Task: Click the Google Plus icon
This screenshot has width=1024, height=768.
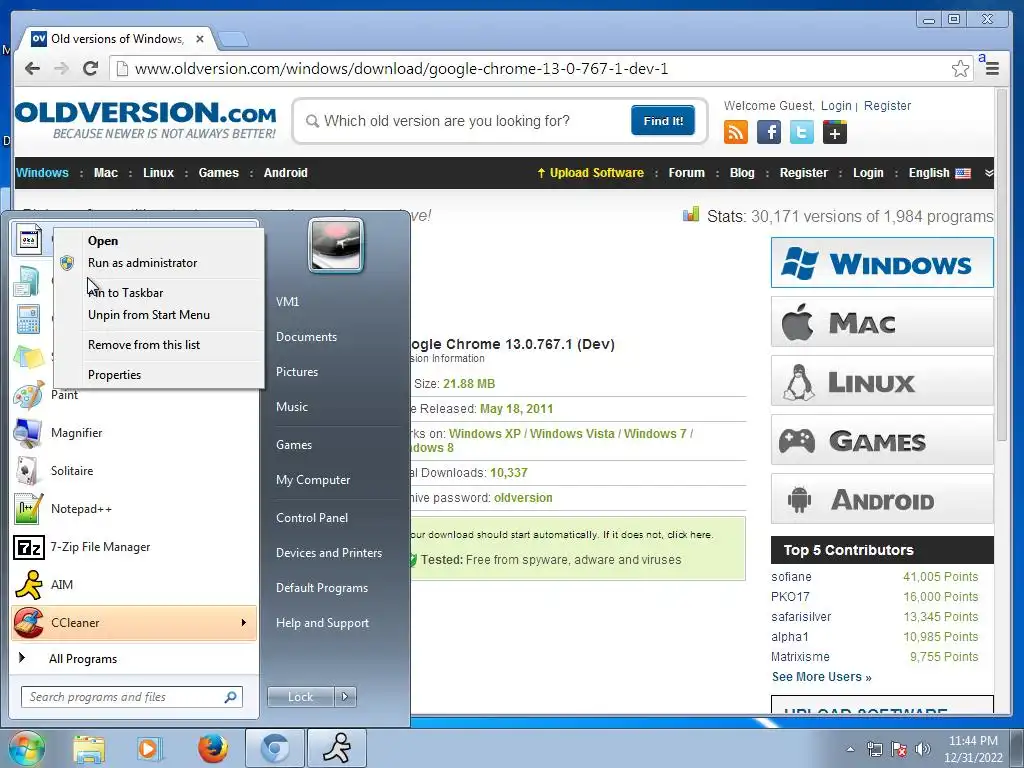Action: pos(835,132)
